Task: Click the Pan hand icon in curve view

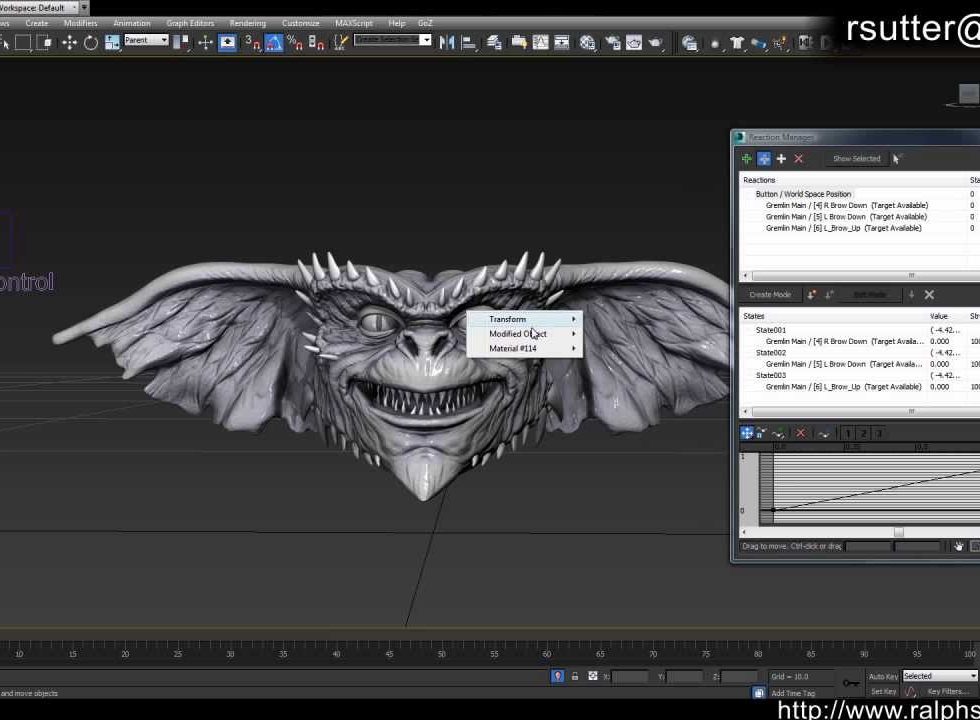Action: coord(958,546)
